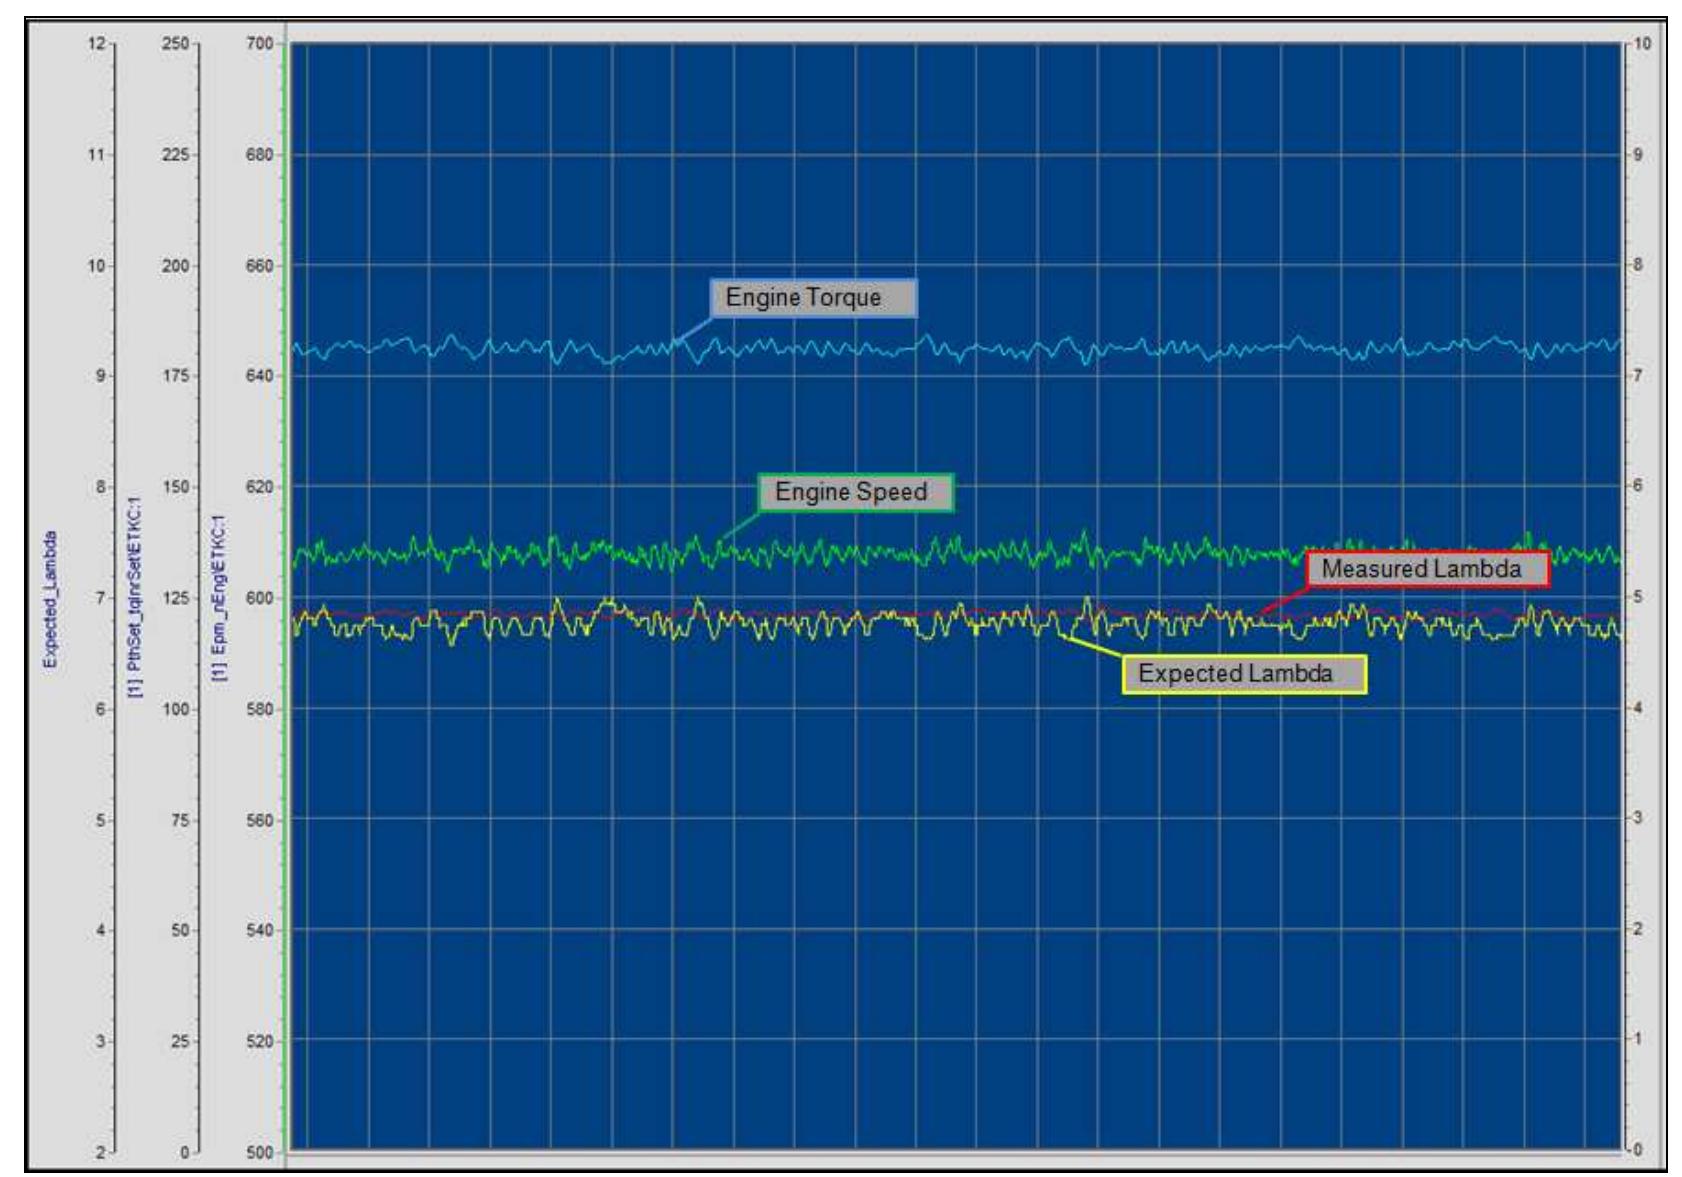Screen dimensions: 1682x1177
Task: Click the 500 value at the axis bottom
Action: click(262, 1151)
